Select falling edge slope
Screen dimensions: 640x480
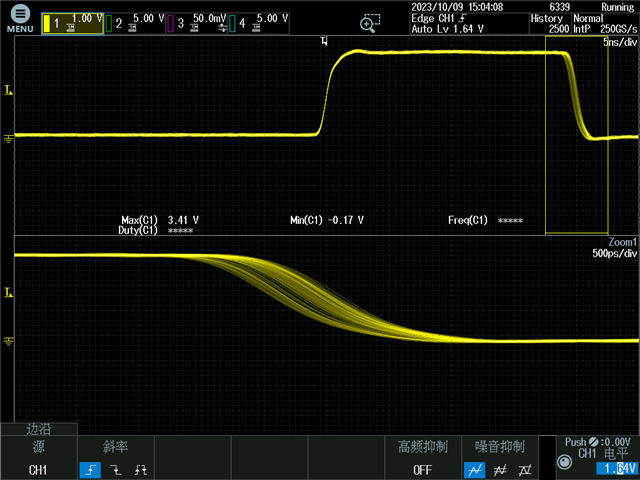point(116,470)
